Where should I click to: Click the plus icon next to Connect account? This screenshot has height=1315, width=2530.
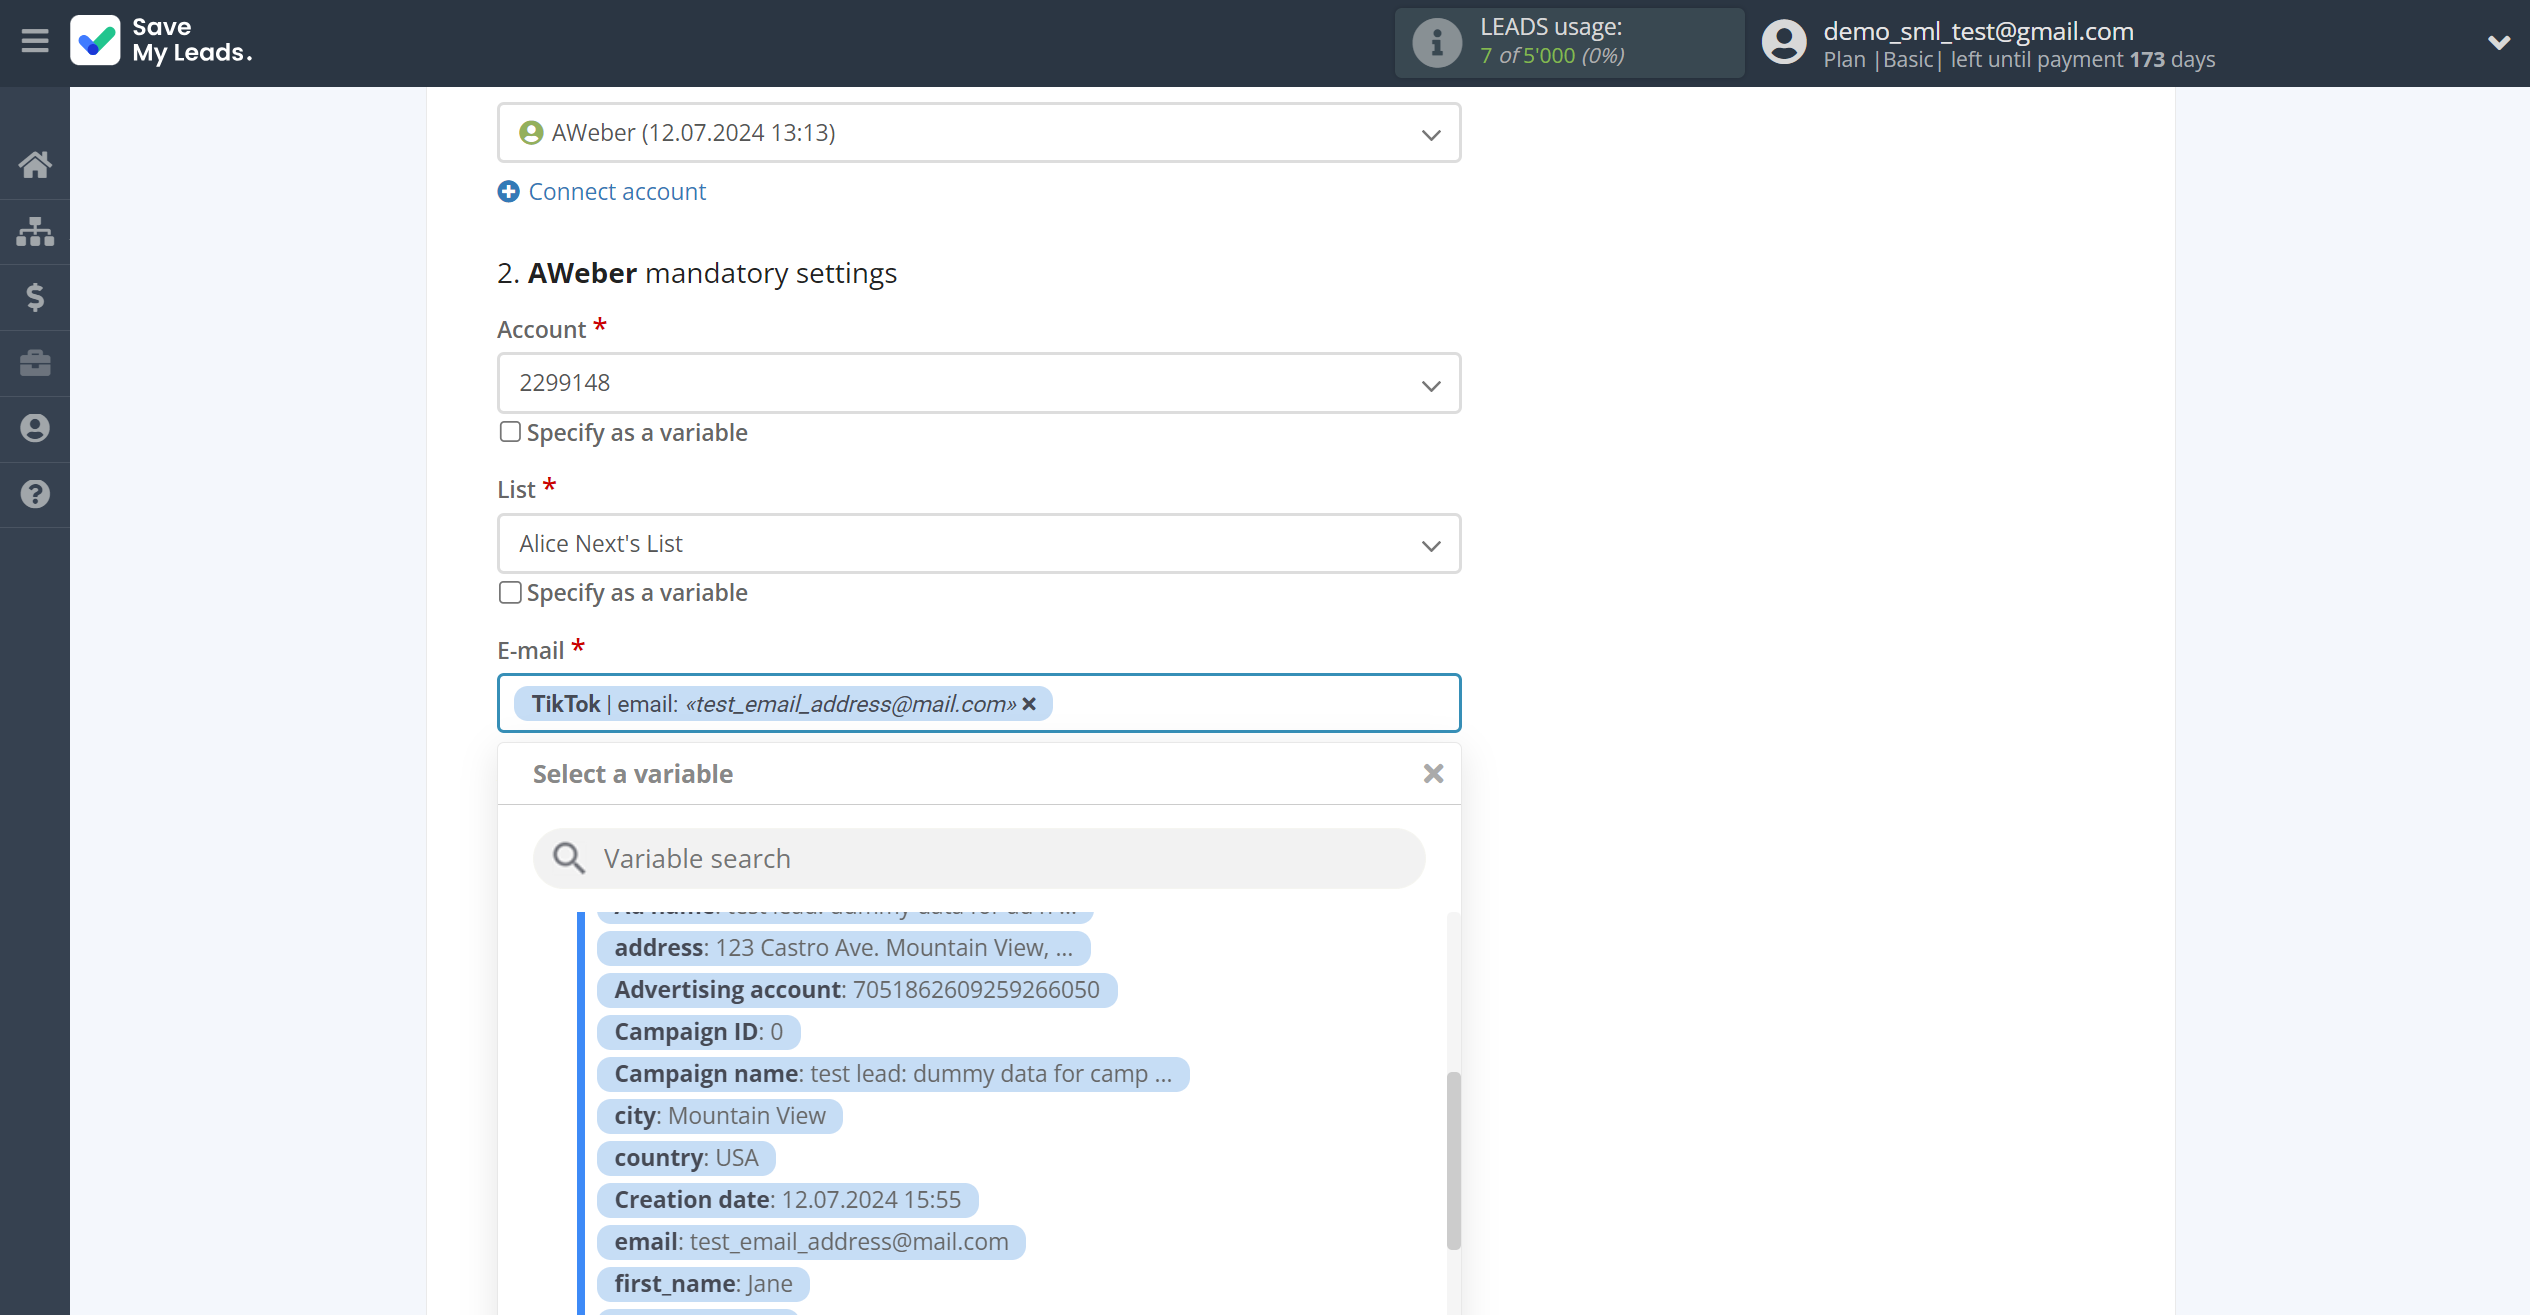508,191
